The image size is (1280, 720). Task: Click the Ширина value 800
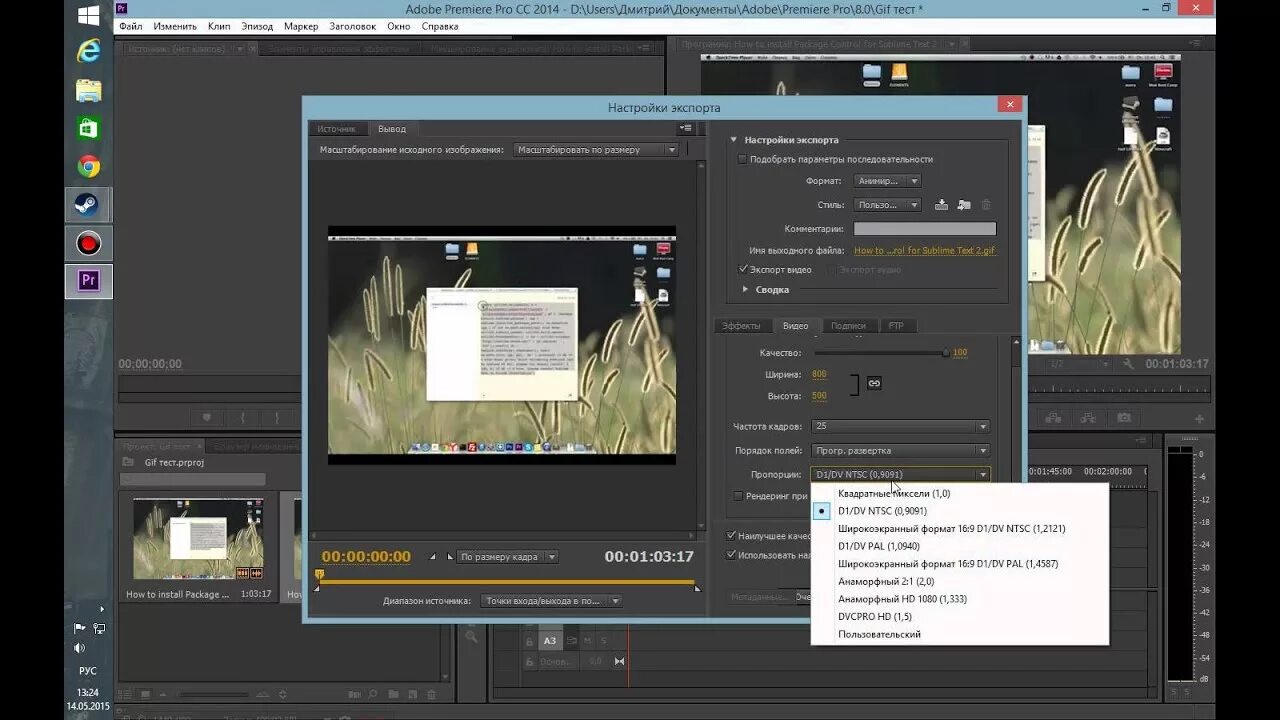(x=819, y=374)
